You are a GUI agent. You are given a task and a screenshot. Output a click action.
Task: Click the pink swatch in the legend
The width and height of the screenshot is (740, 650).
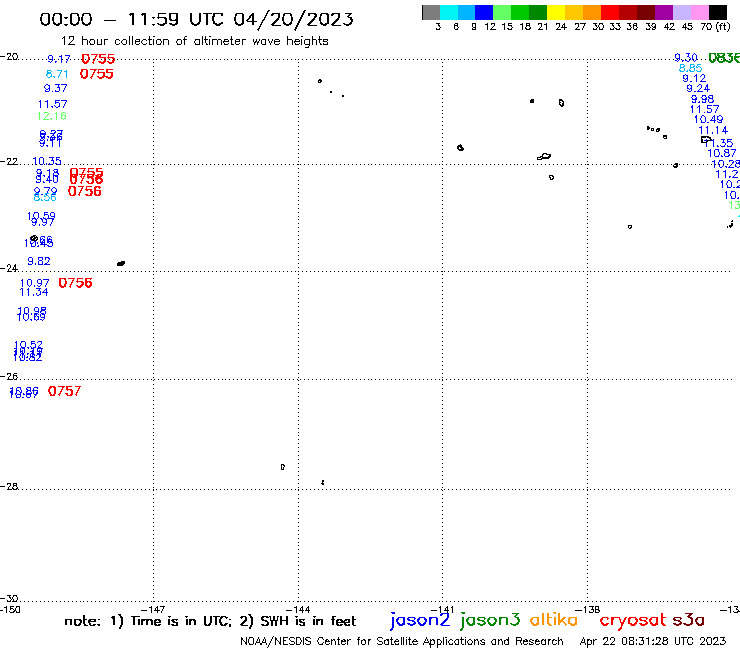coord(699,12)
